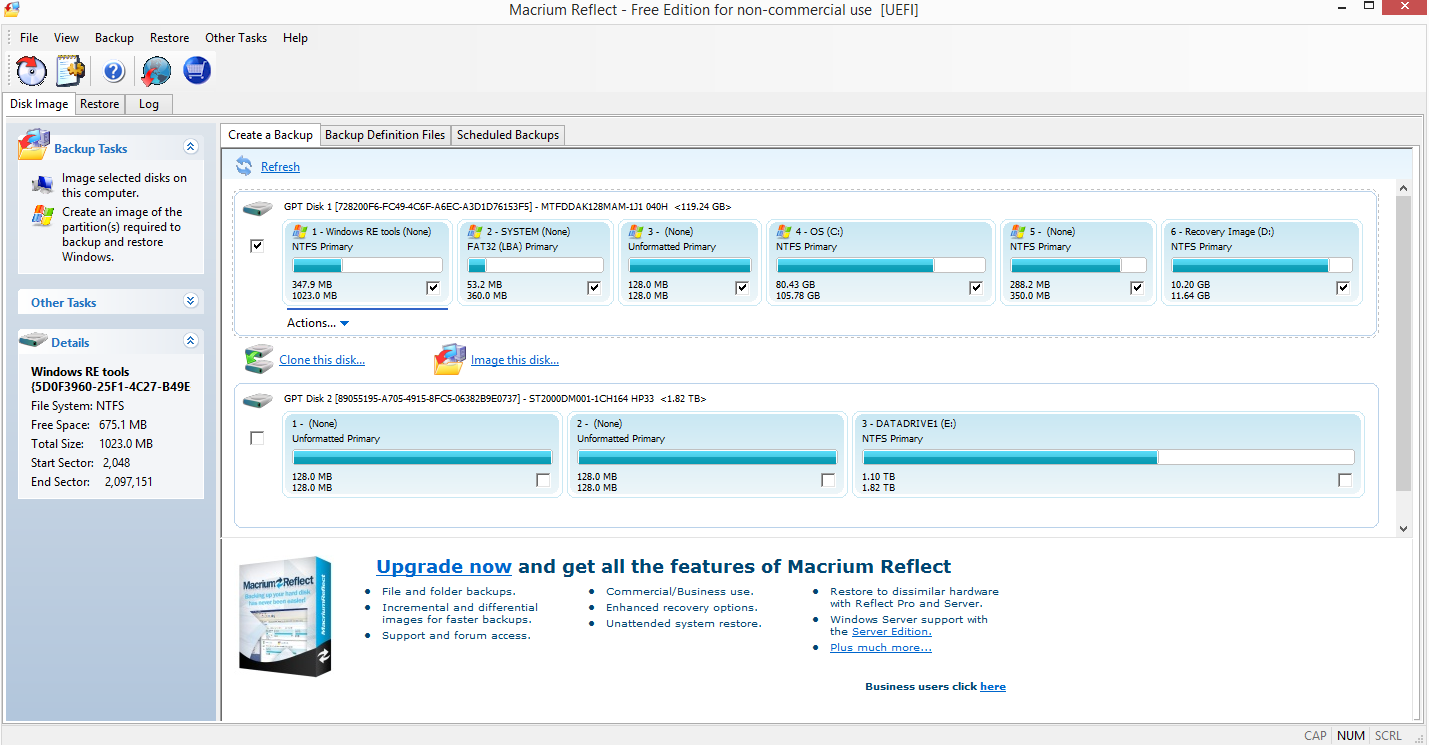Open the Help menu
Viewport: 1429px width, 745px height.
295,38
